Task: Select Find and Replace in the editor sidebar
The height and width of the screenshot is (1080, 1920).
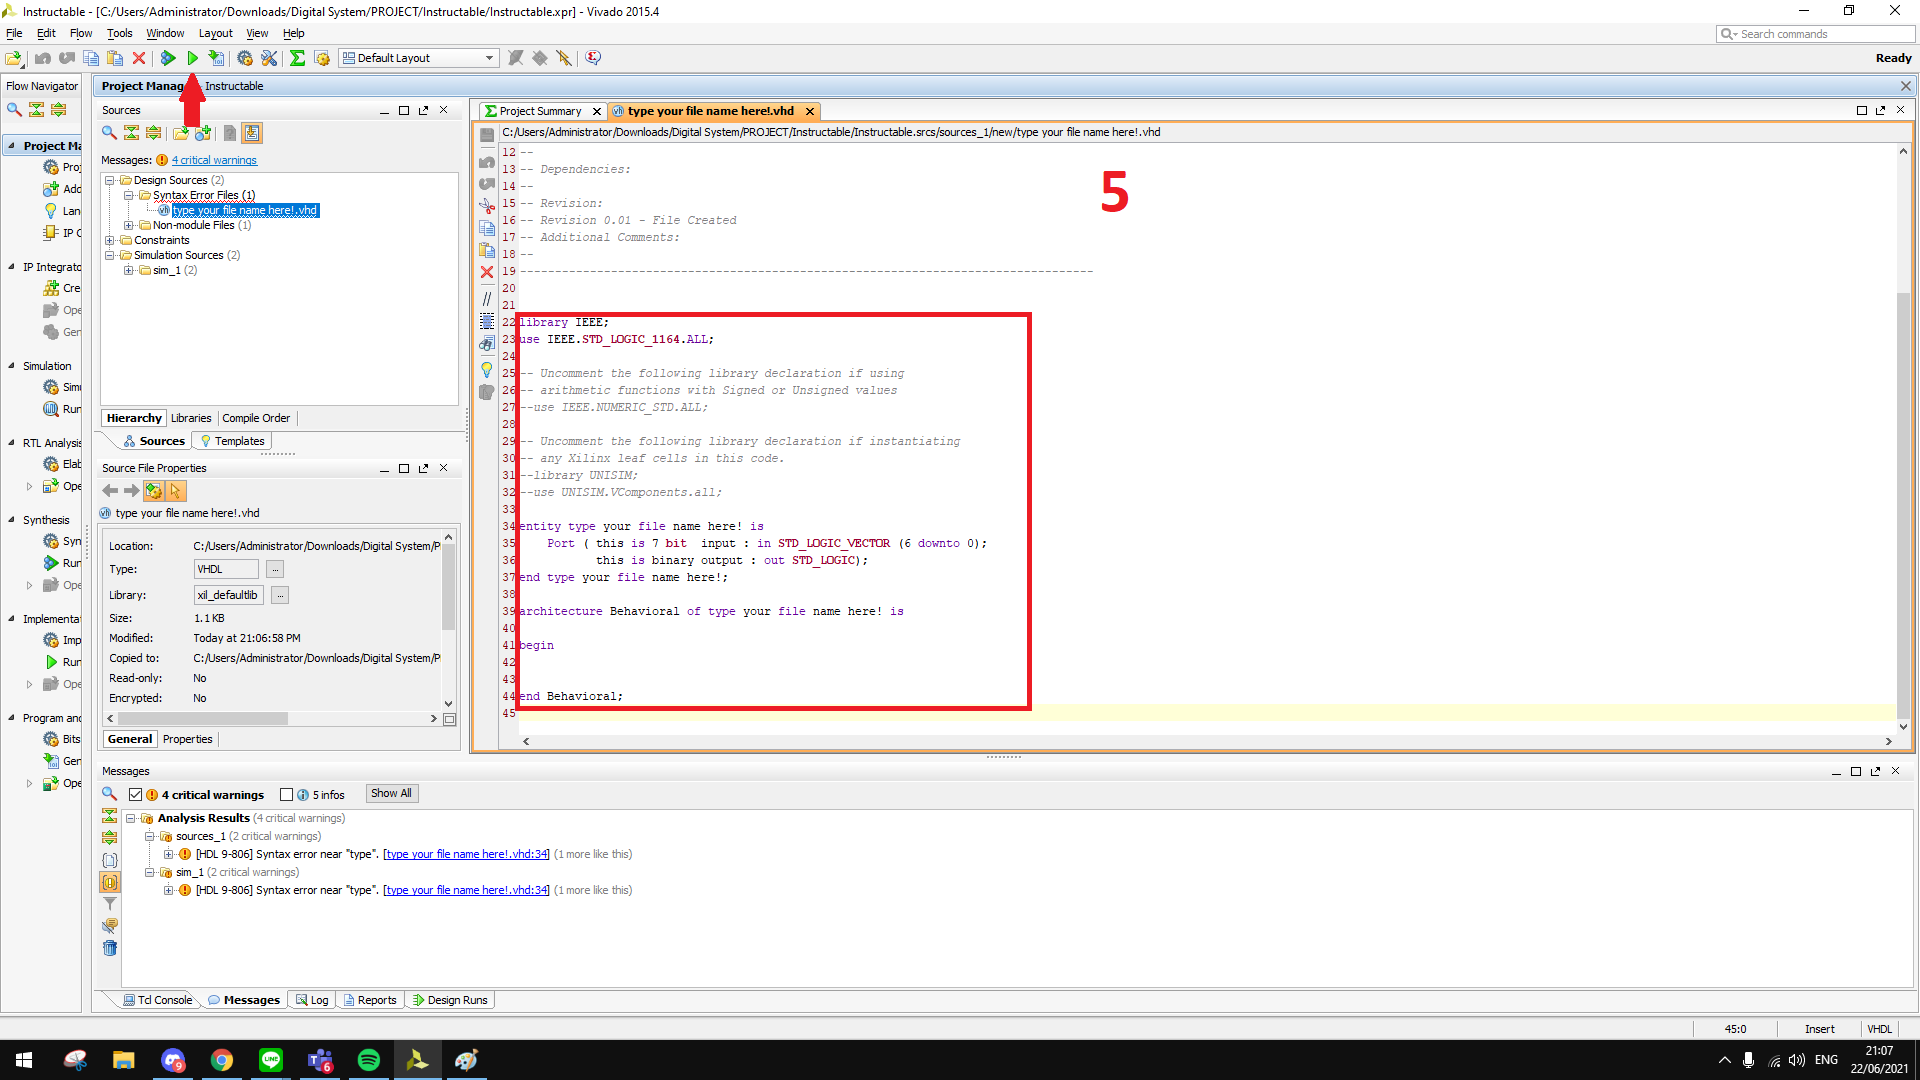Action: pyautogui.click(x=487, y=344)
